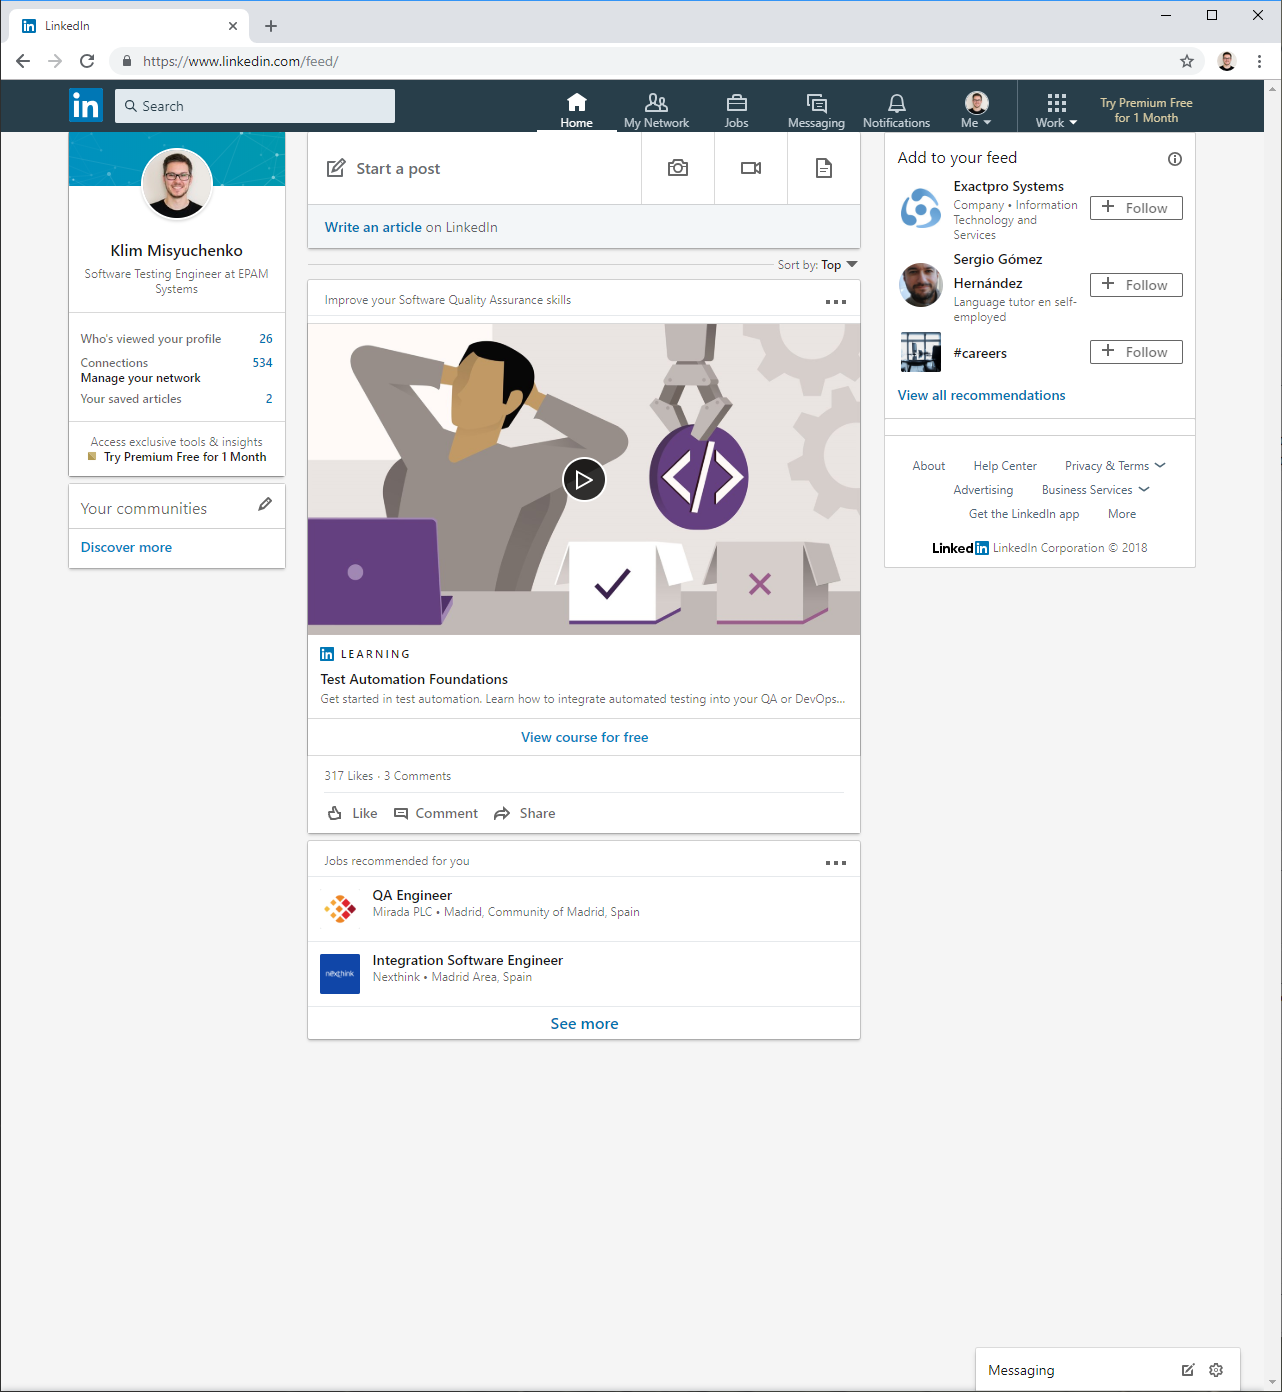Click the Exactpro Systems logo

pos(920,209)
